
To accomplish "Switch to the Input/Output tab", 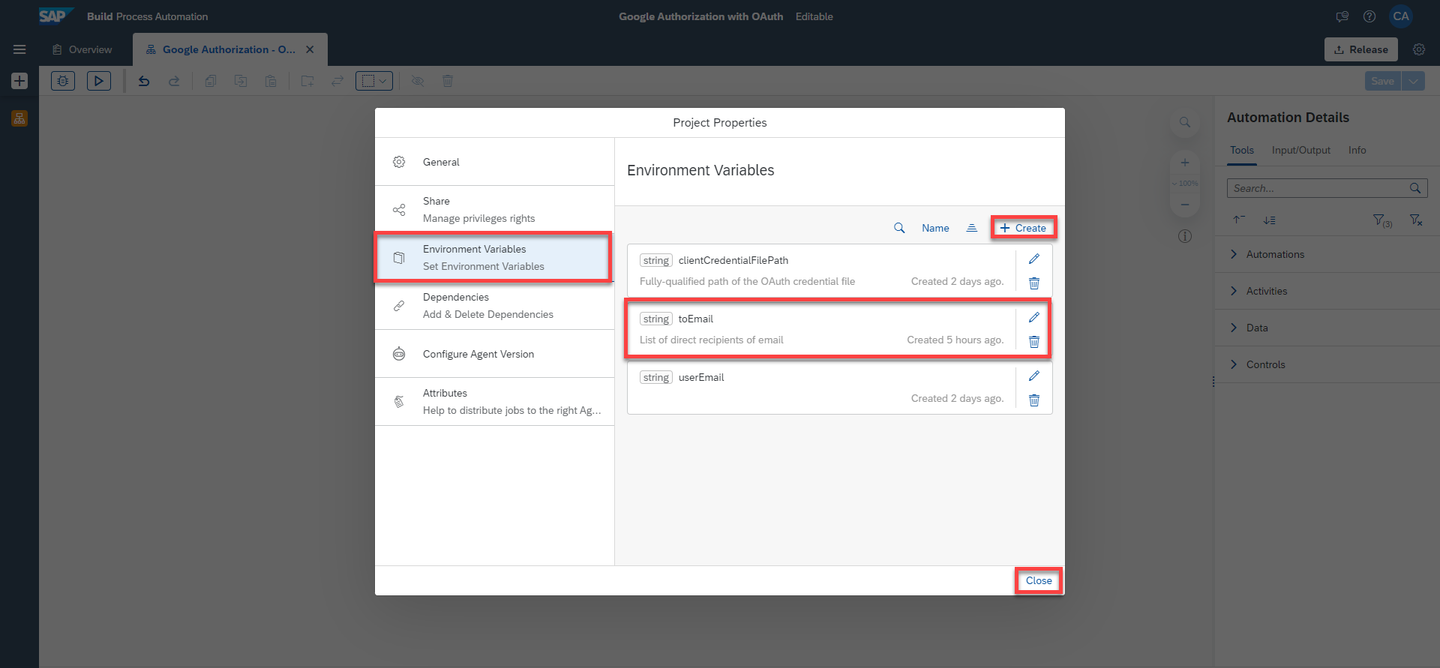I will (1301, 150).
